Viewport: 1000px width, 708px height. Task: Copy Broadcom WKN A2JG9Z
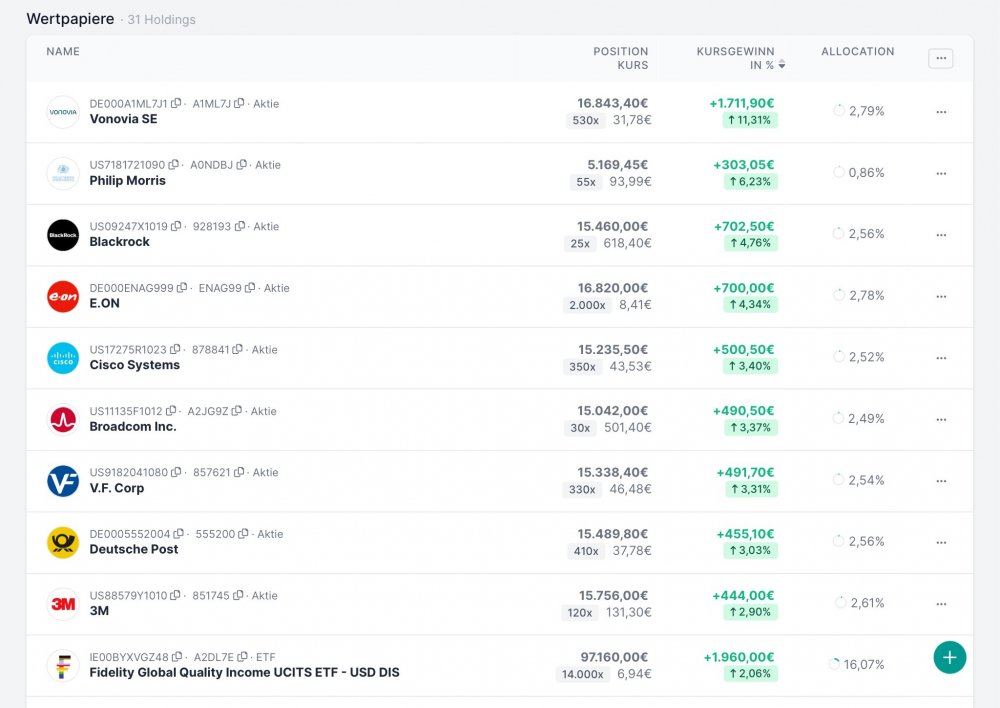coord(237,411)
